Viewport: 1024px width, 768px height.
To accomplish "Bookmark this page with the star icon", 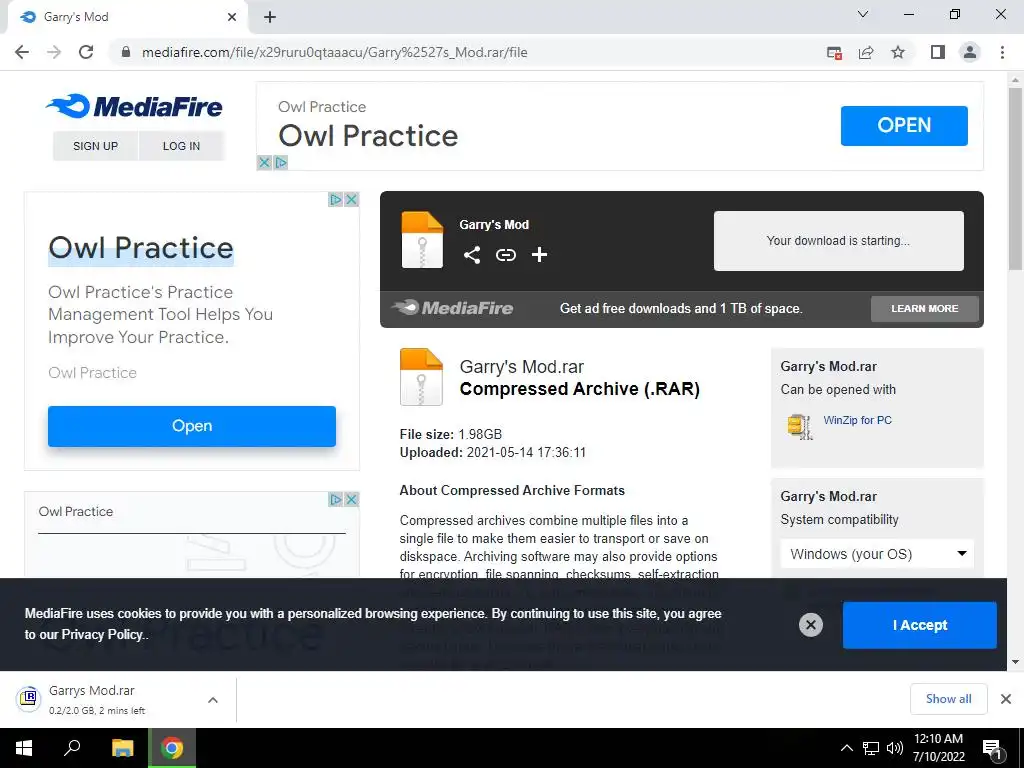I will tap(898, 52).
